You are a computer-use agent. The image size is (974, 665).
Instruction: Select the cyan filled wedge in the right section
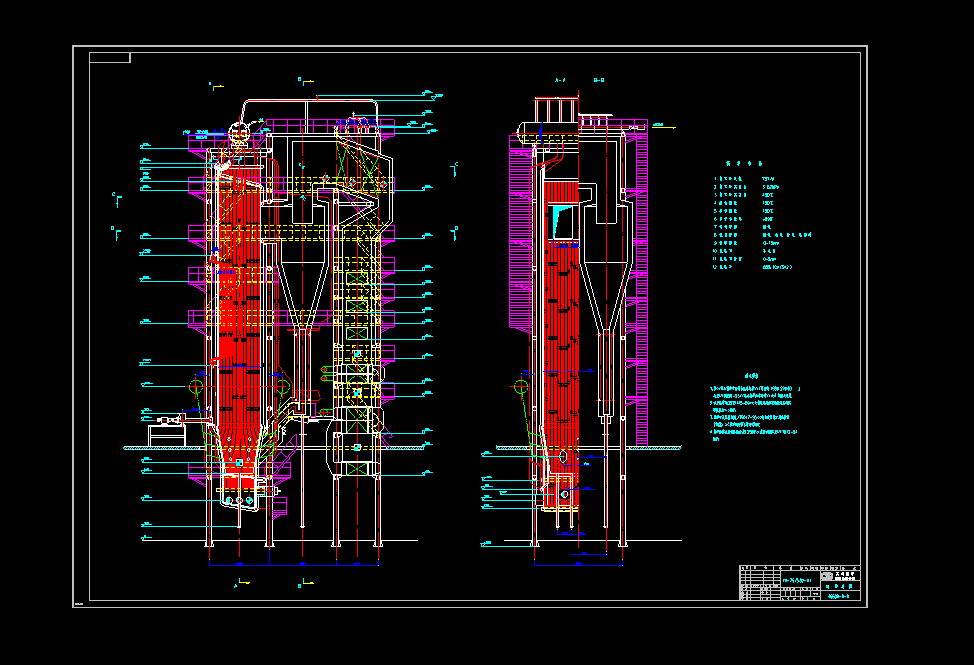(559, 222)
